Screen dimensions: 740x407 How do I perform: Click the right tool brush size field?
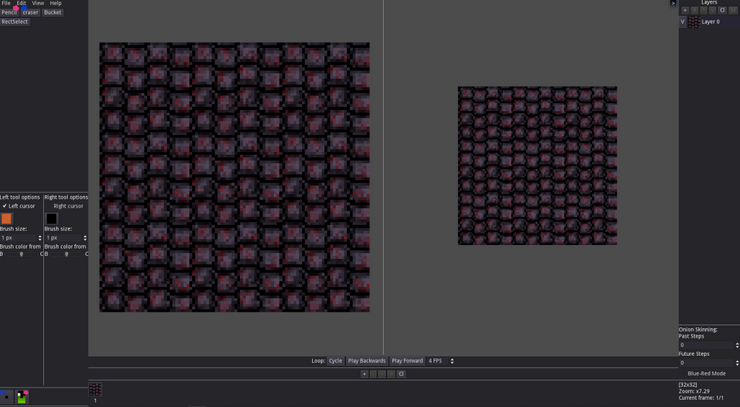64,237
